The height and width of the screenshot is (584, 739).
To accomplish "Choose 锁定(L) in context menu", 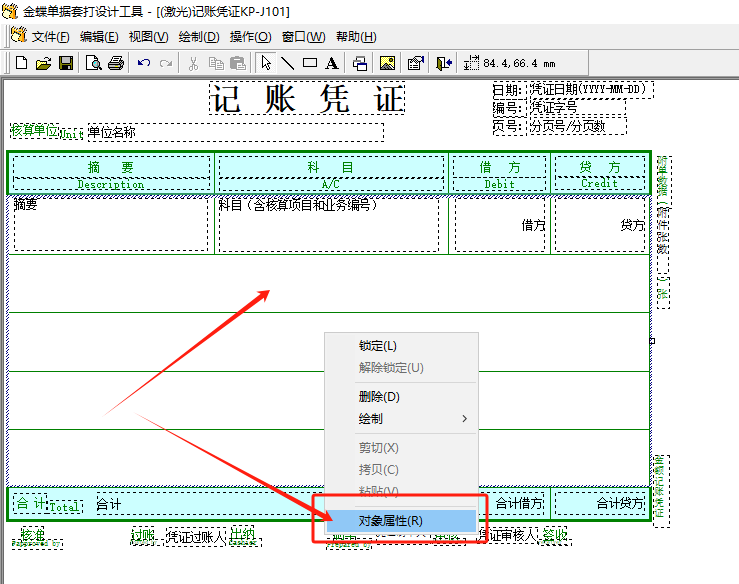I will [x=378, y=346].
